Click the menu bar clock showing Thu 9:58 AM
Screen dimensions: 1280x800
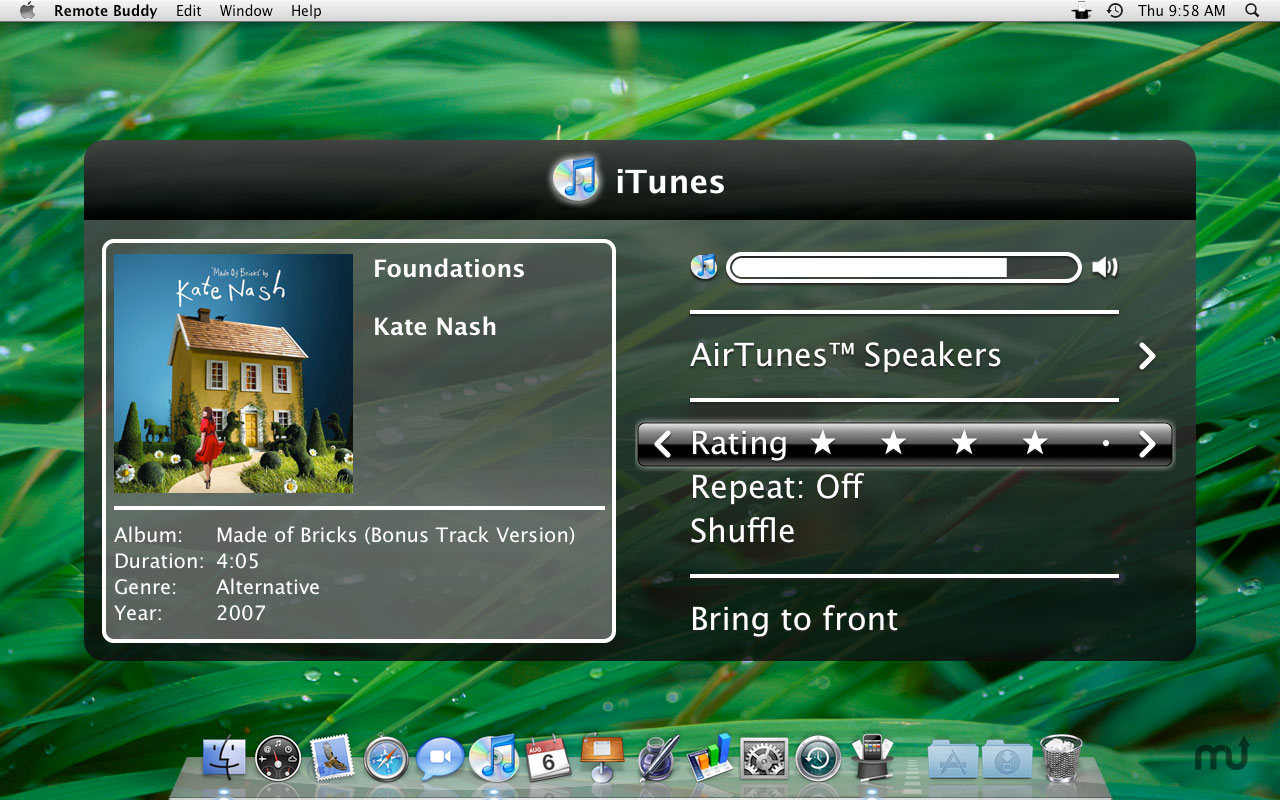[x=1181, y=11]
